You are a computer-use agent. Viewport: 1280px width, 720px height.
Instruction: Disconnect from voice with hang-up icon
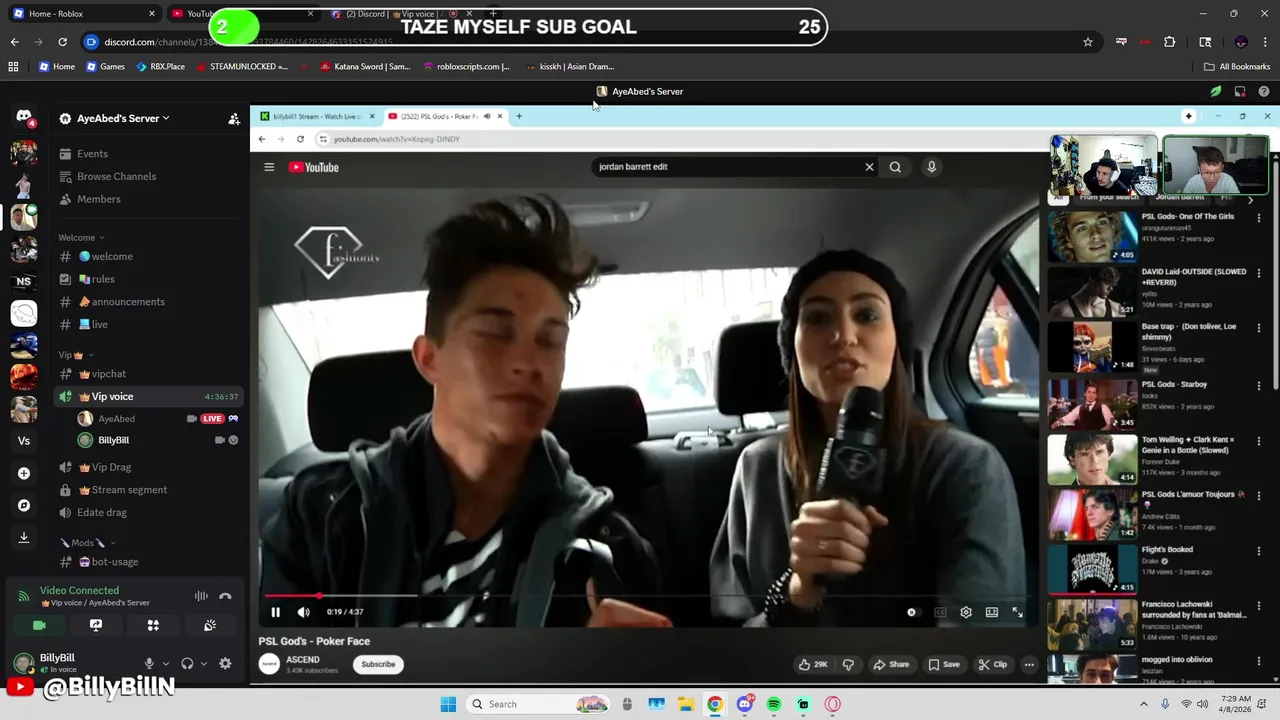(x=225, y=596)
